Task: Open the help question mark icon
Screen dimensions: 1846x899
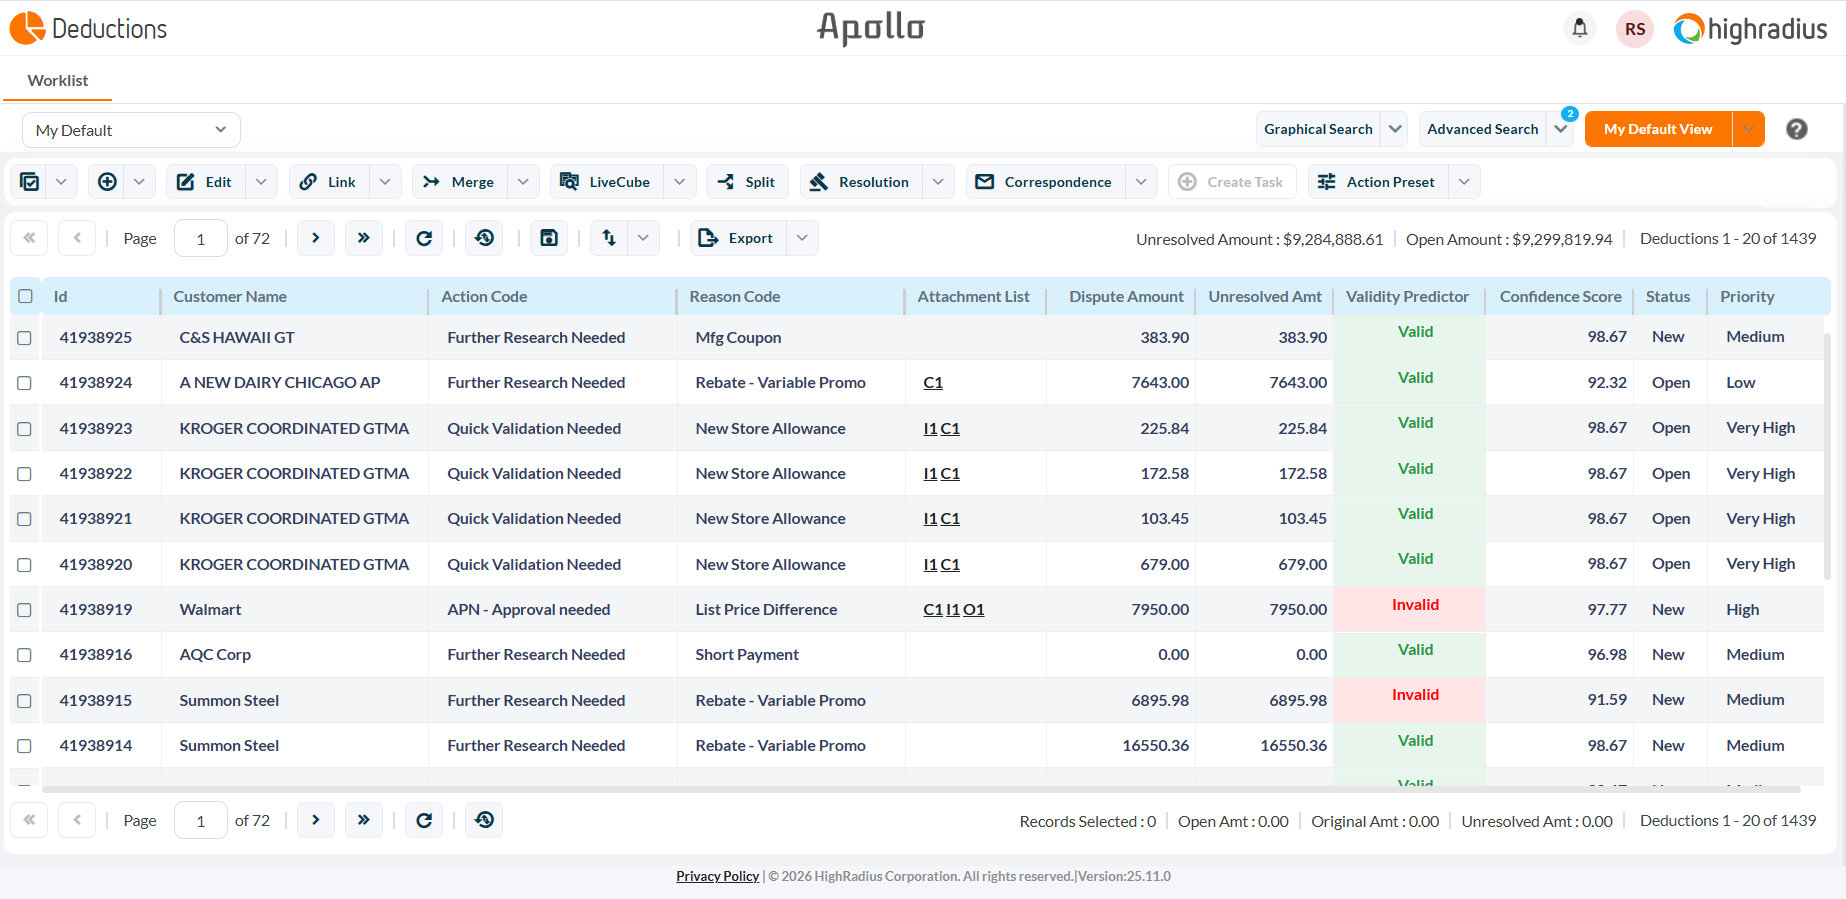Action: (x=1796, y=129)
